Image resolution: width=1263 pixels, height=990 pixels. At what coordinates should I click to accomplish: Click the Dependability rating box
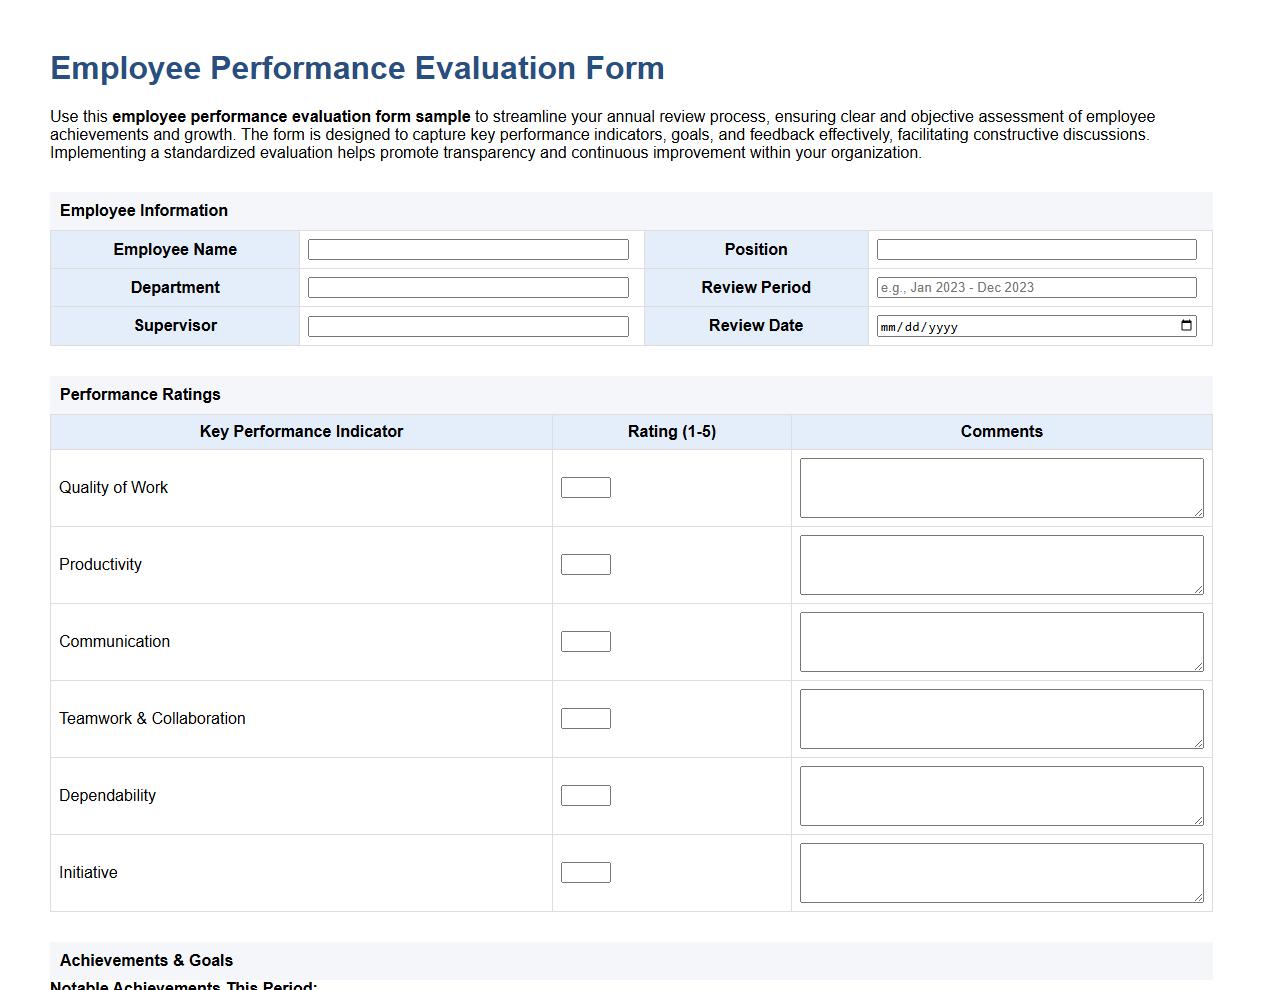click(x=585, y=795)
